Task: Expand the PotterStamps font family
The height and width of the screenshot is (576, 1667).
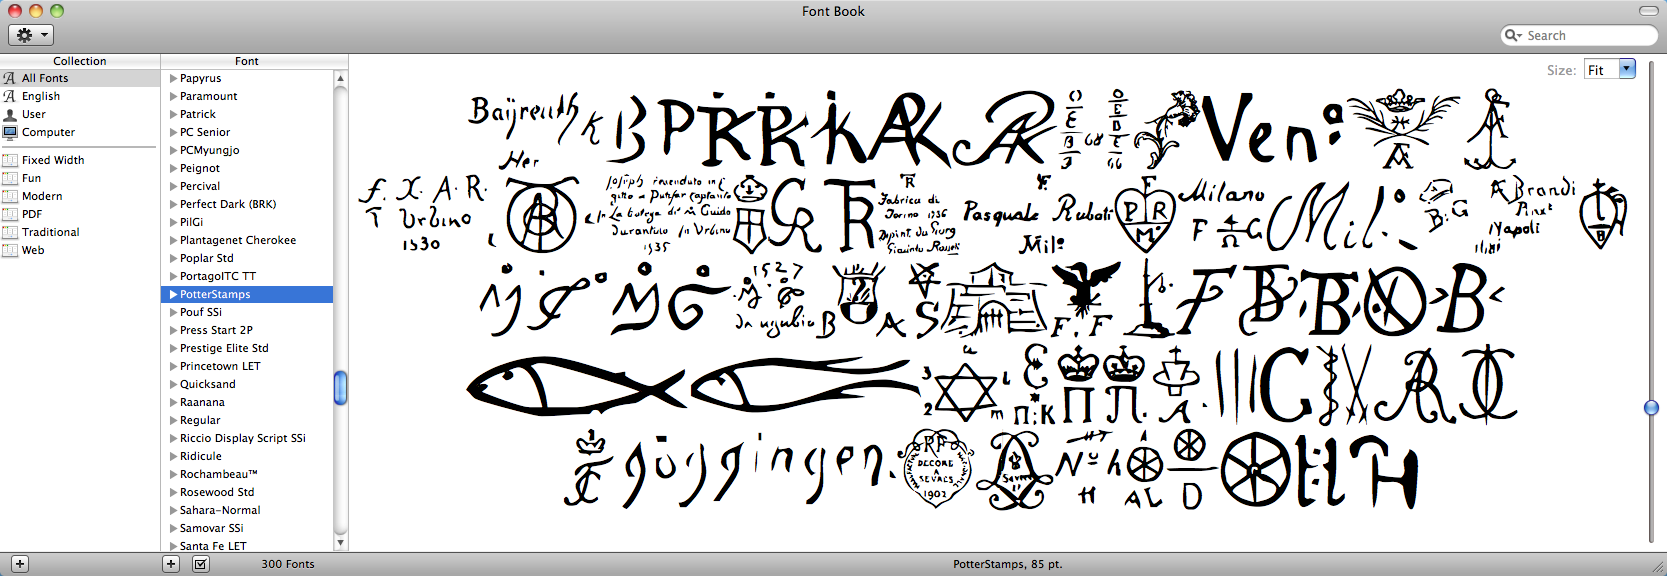Action: (x=173, y=294)
